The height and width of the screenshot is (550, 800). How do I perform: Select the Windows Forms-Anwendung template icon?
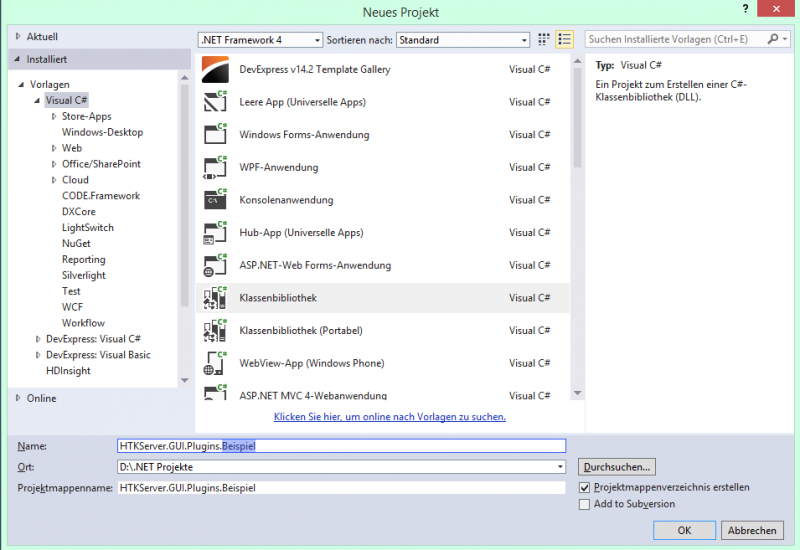pyautogui.click(x=216, y=135)
